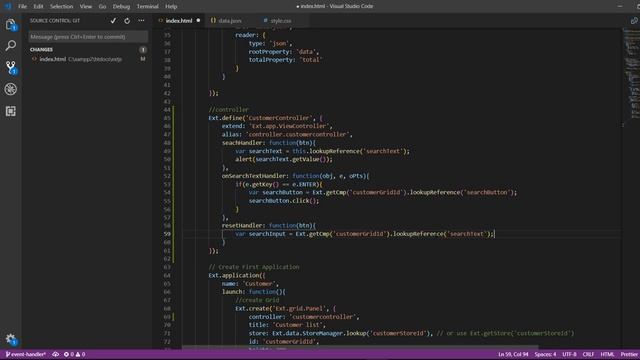This screenshot has width=640, height=360.
Task: Open the View menu
Action: (86, 6)
